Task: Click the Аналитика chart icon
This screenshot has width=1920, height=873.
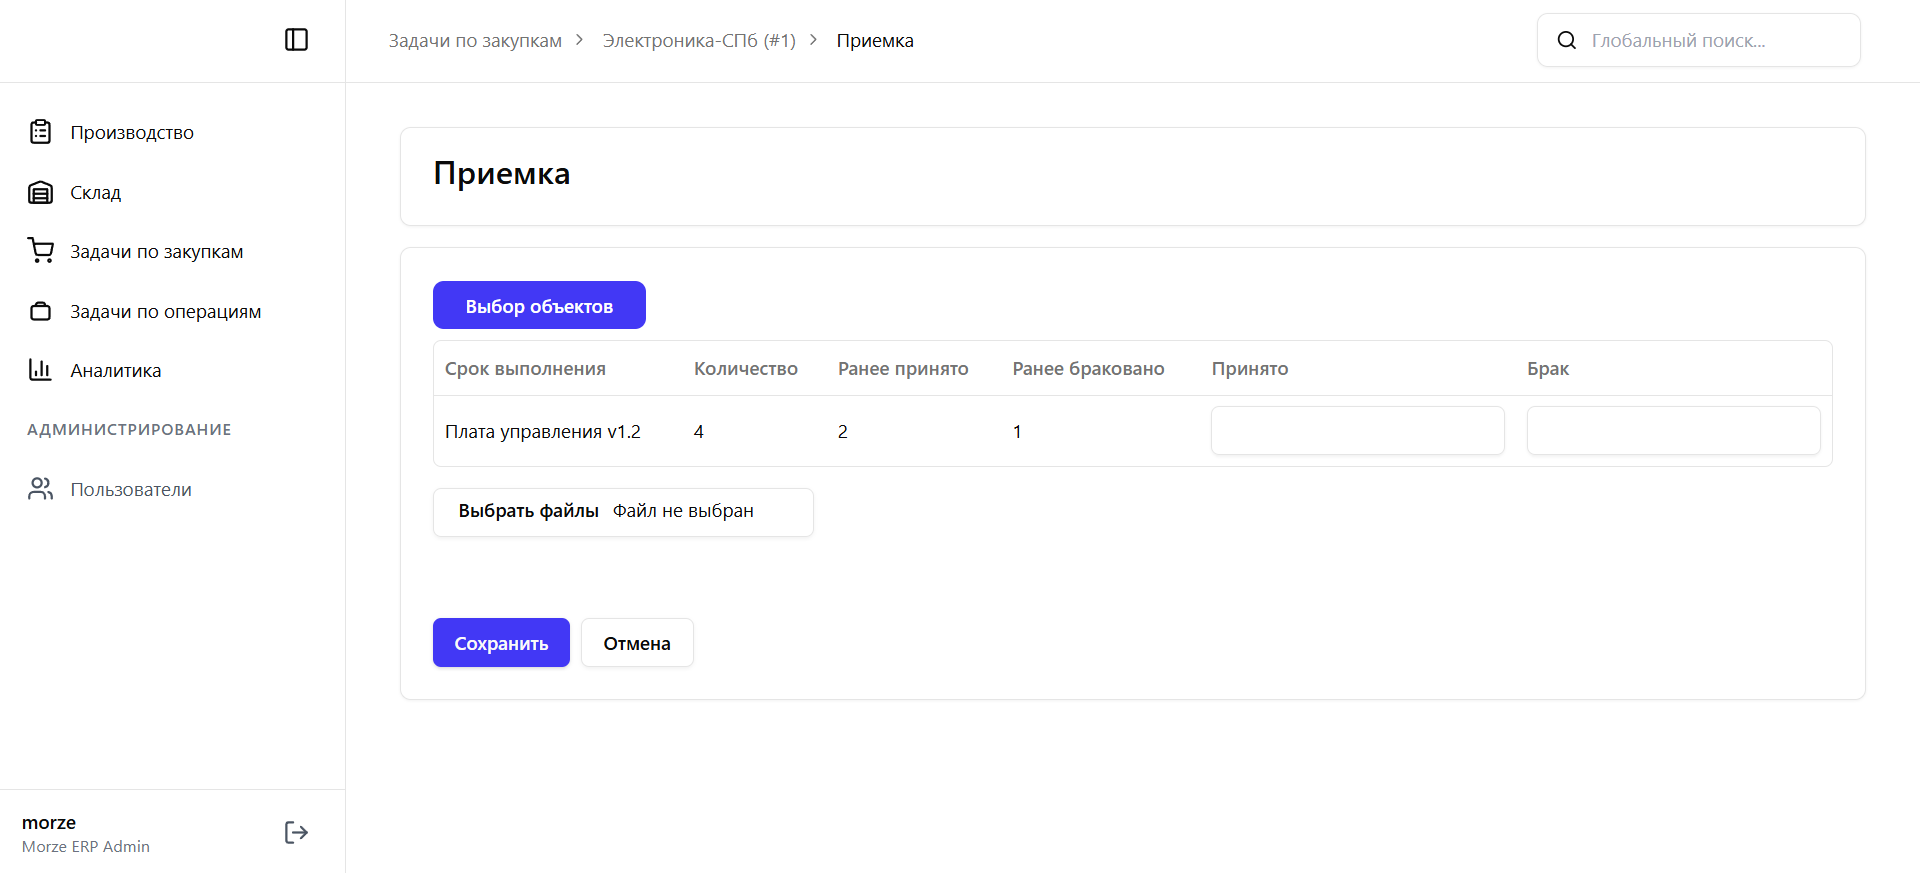Action: 40,370
